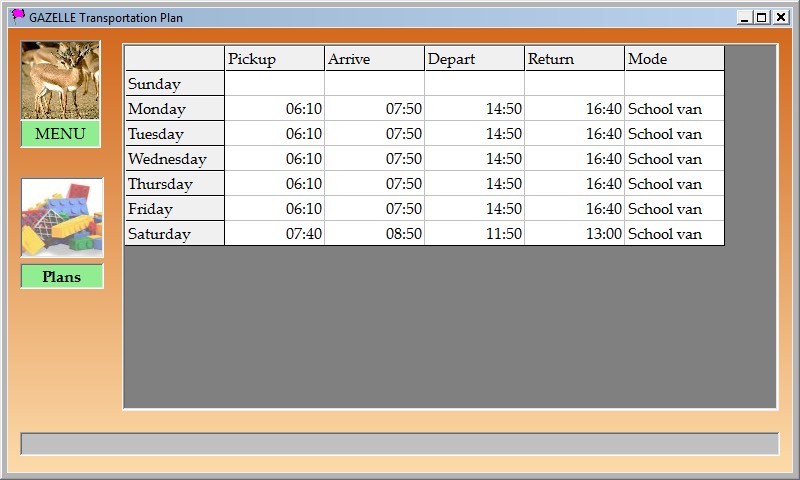Select the Mode column header
This screenshot has height=480, width=800.
pos(674,59)
